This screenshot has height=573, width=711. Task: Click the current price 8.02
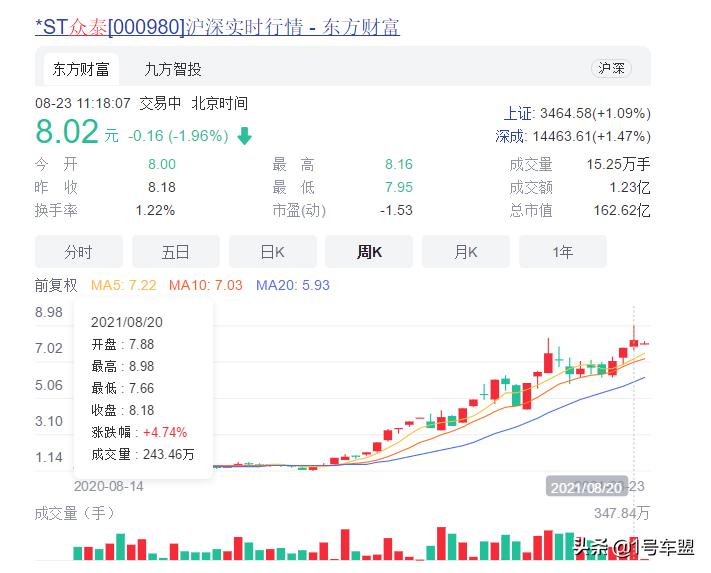[x=67, y=131]
